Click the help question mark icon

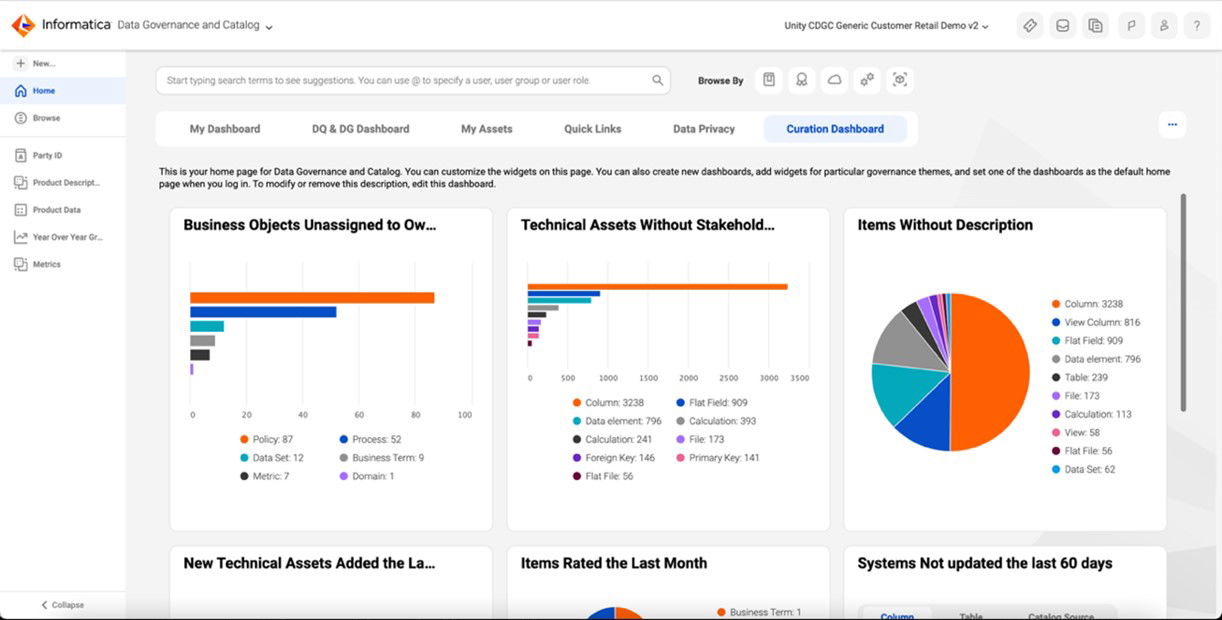coord(1196,25)
